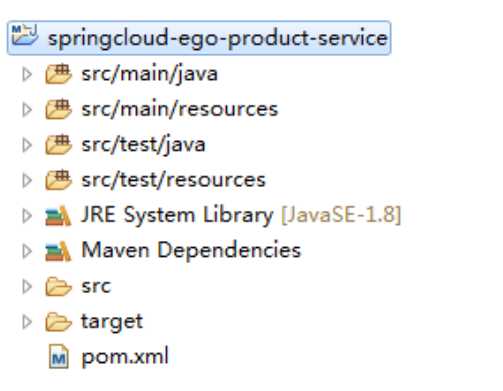Click the src/test/resources package folder icon
Image resolution: width=503 pixels, height=391 pixels.
58,180
